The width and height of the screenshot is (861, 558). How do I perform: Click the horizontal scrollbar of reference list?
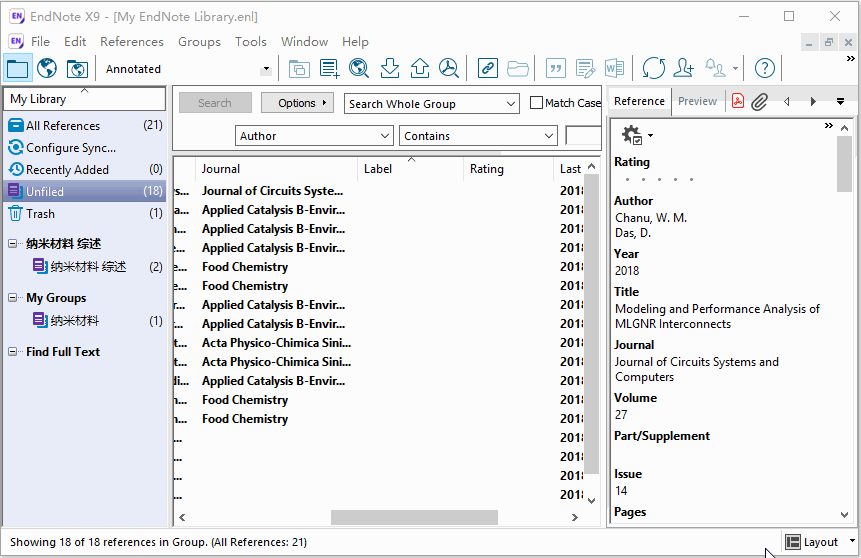point(414,517)
